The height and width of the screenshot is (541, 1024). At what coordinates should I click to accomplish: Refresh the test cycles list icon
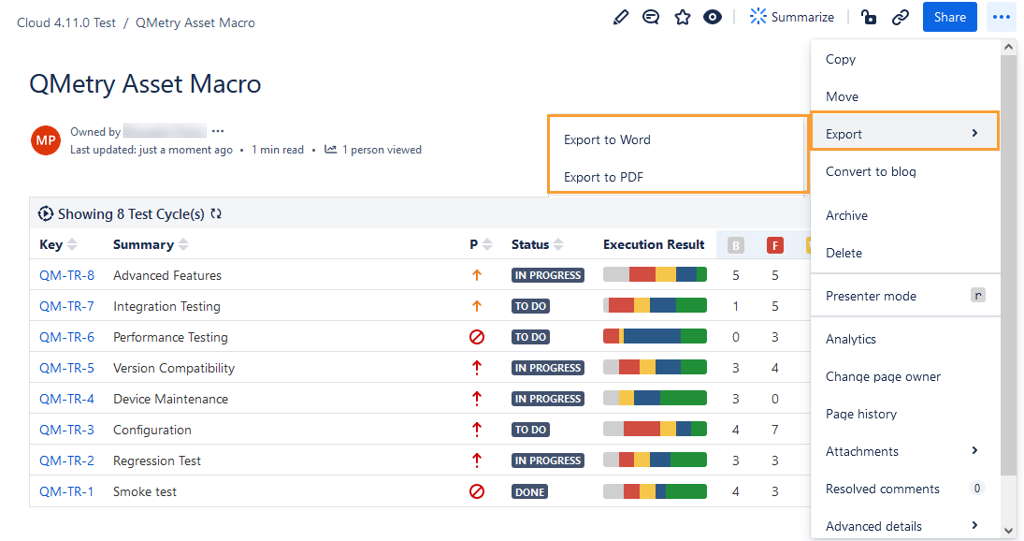coord(216,214)
